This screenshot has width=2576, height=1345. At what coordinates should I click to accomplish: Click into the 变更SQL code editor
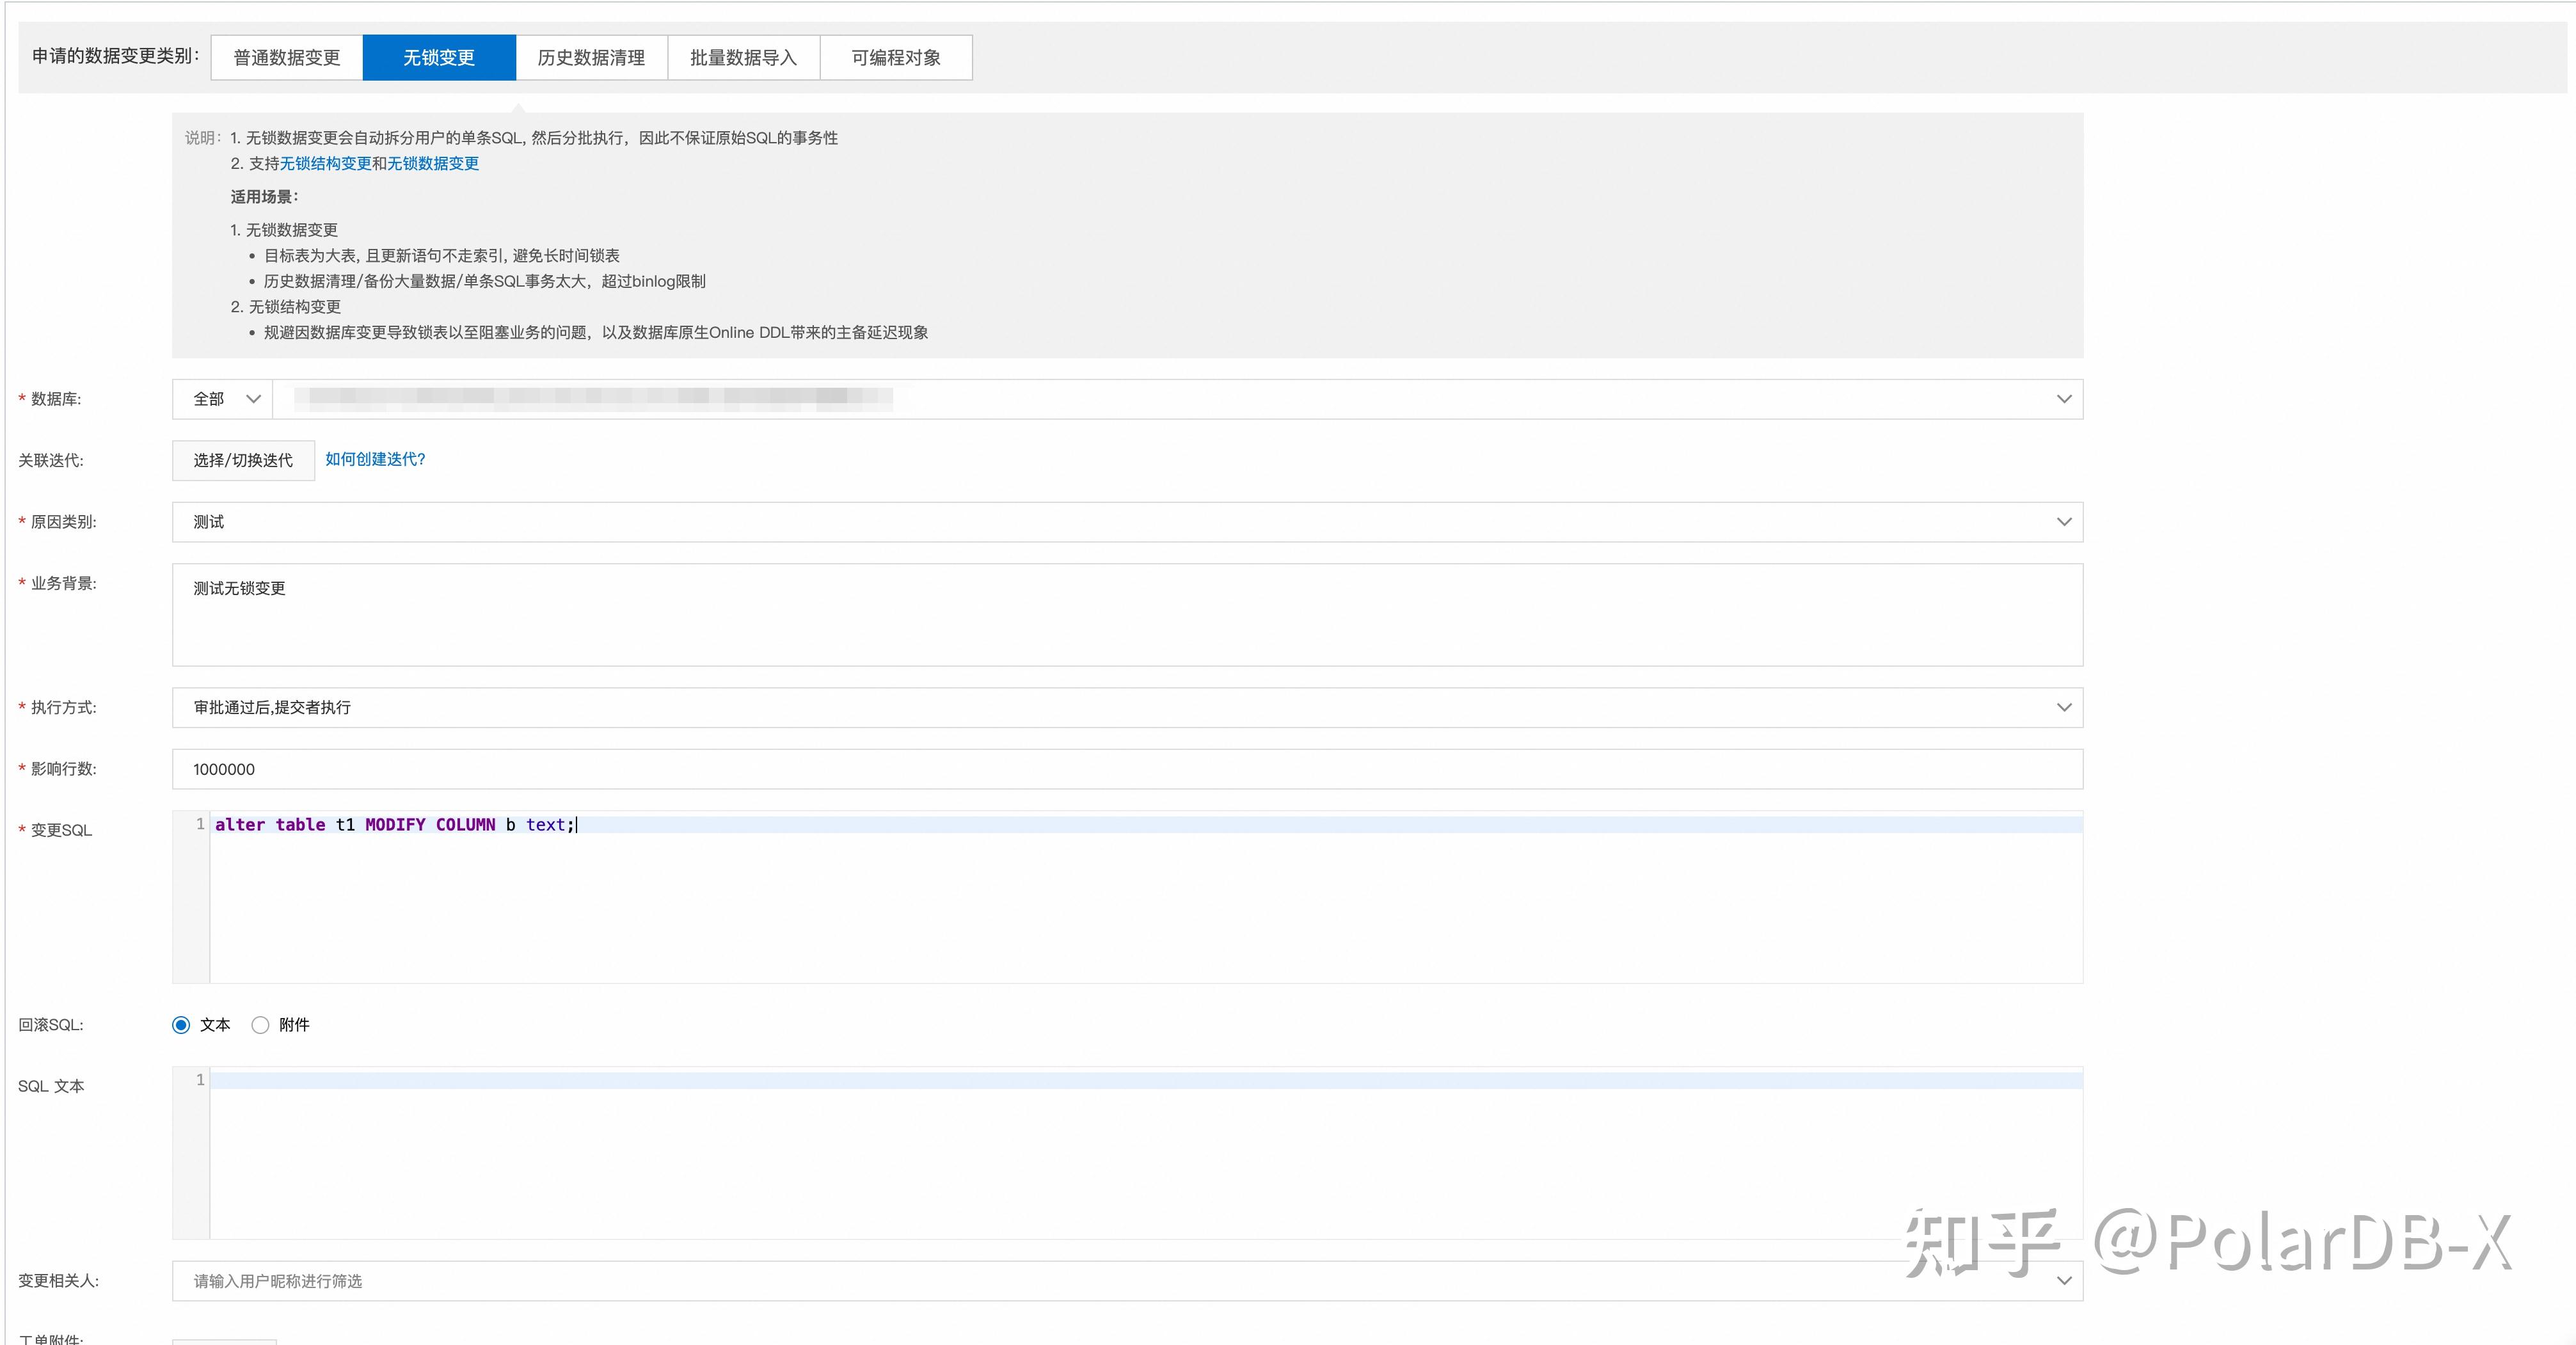click(1145, 900)
